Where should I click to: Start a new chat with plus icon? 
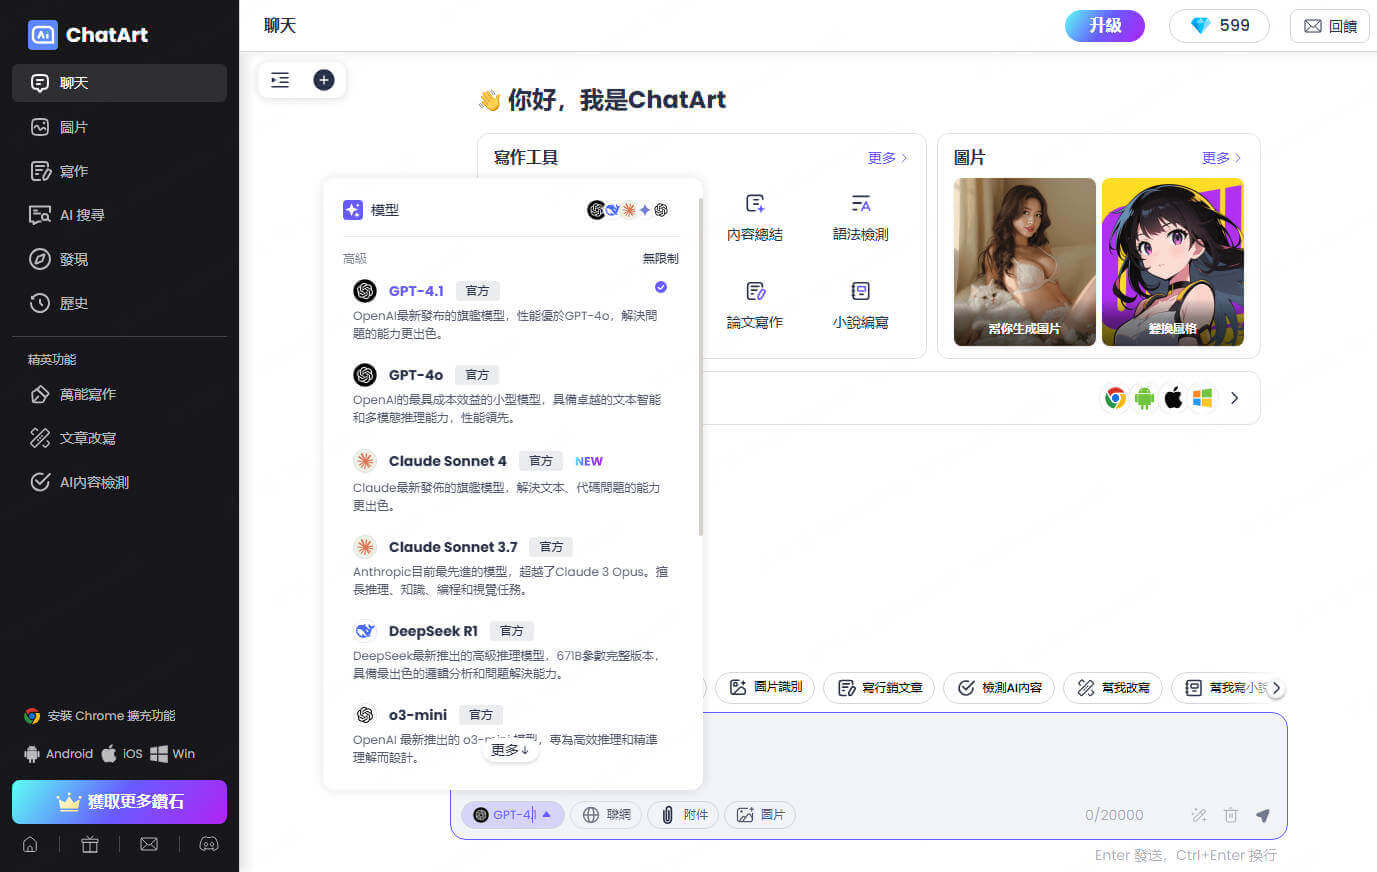[x=324, y=80]
